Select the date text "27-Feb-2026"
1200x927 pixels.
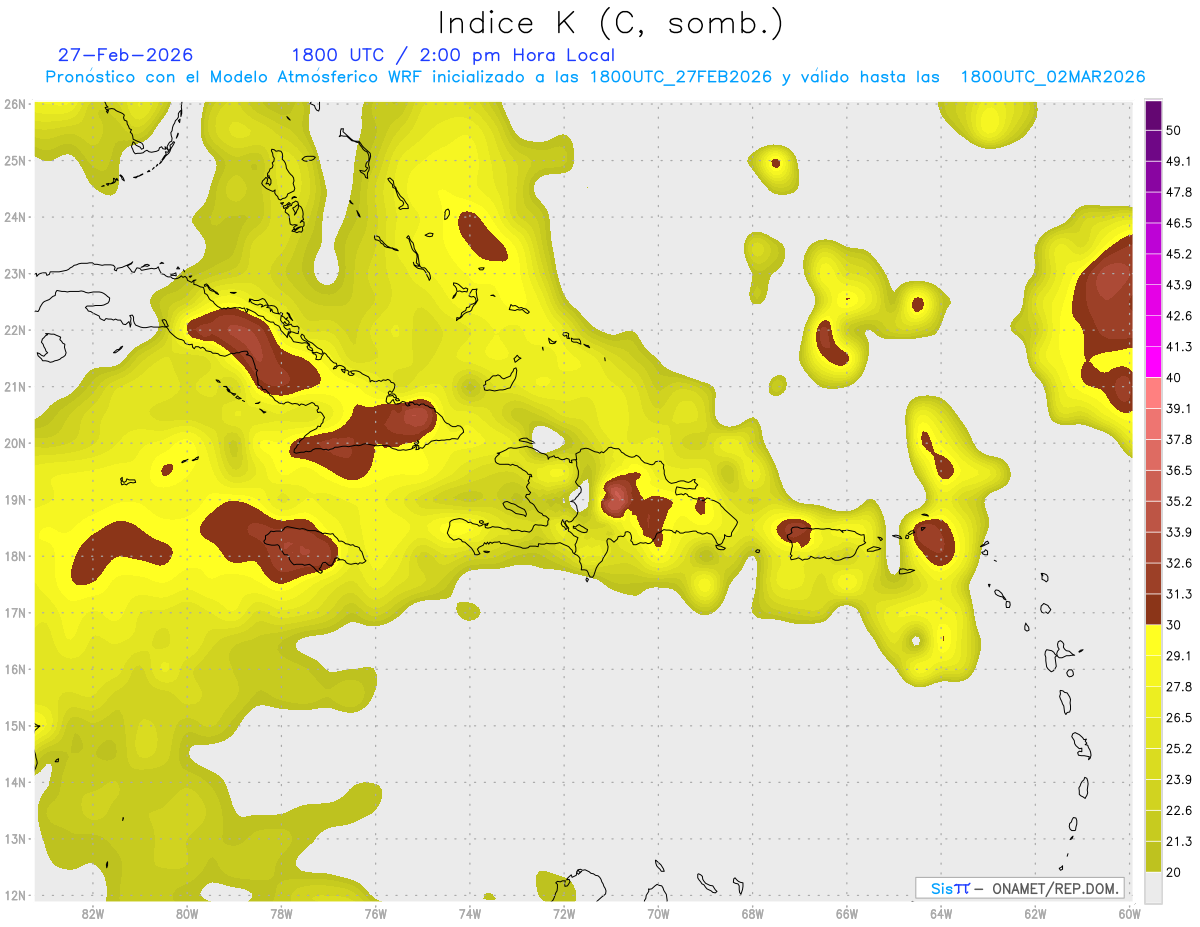click(x=125, y=55)
